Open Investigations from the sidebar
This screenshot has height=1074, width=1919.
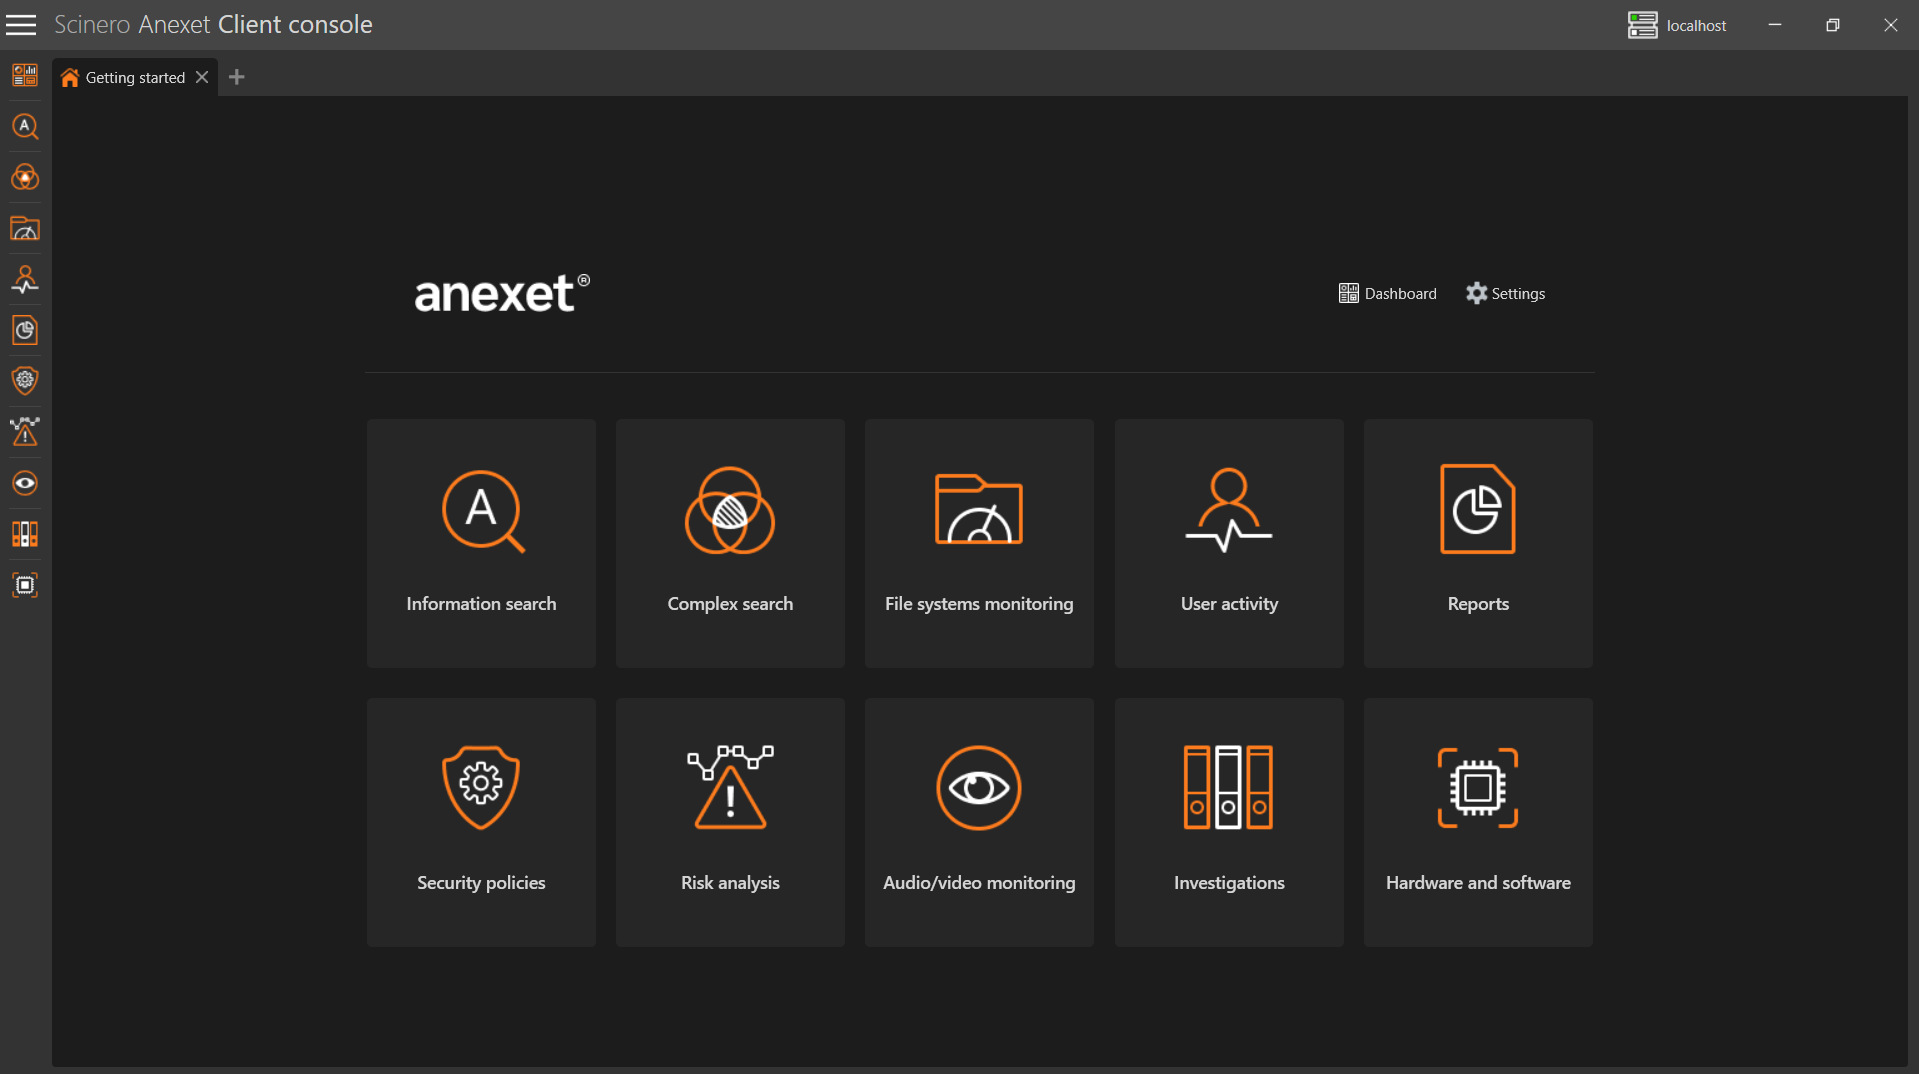25,534
